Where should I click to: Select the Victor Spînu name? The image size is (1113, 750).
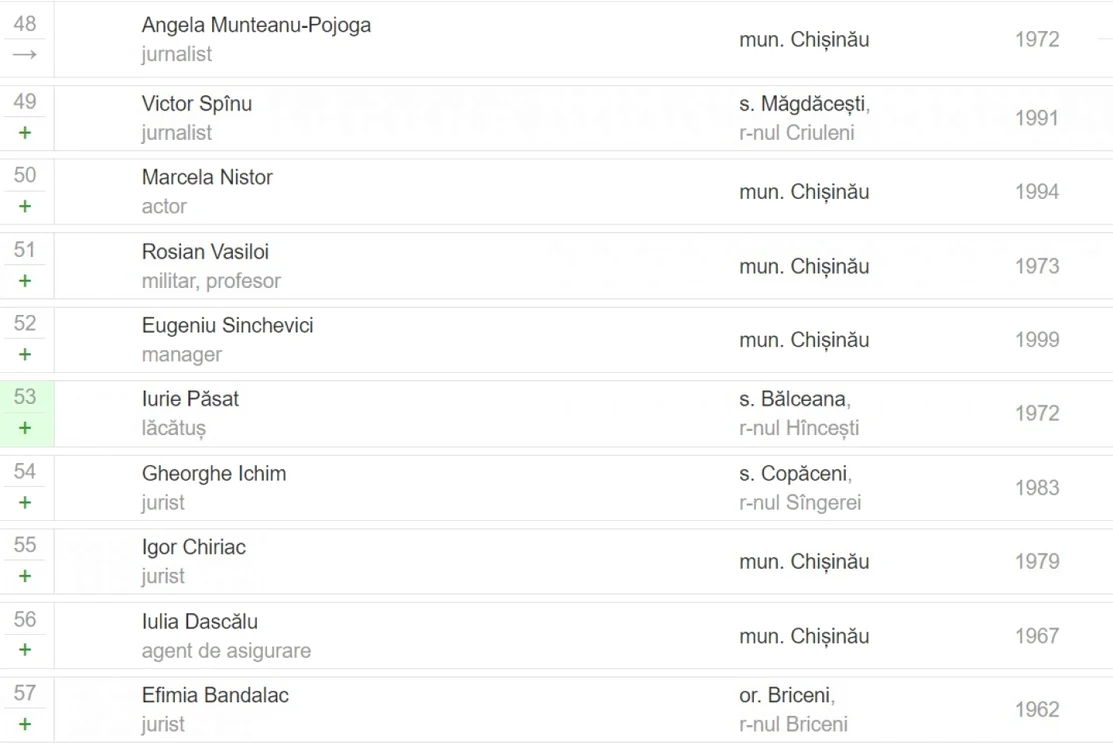tap(197, 104)
